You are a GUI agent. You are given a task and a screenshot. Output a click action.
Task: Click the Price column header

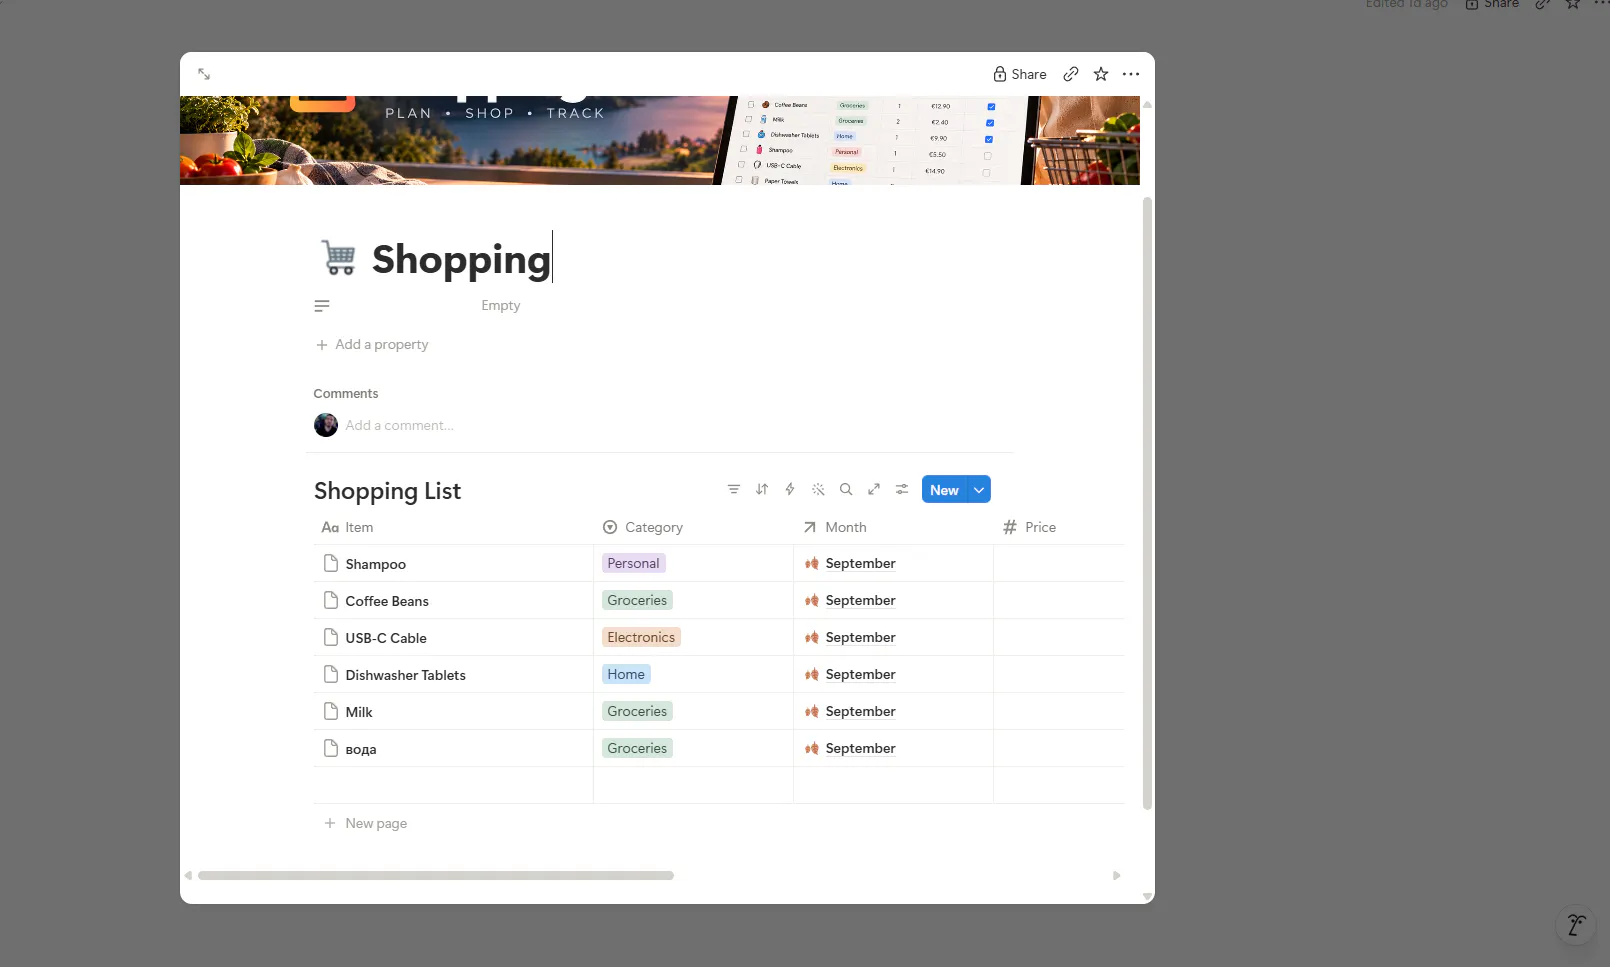coord(1059,527)
